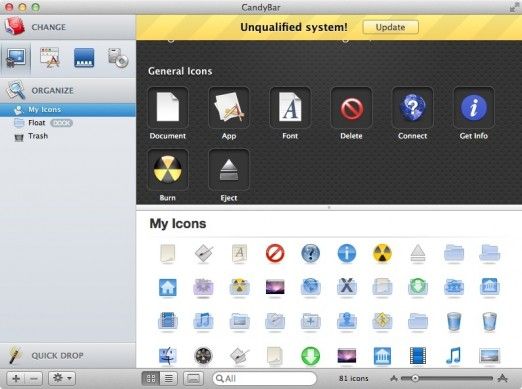Screen dimensions: 522x389
Task: Select the yellow burn icon in My Icons
Action: [x=382, y=253]
